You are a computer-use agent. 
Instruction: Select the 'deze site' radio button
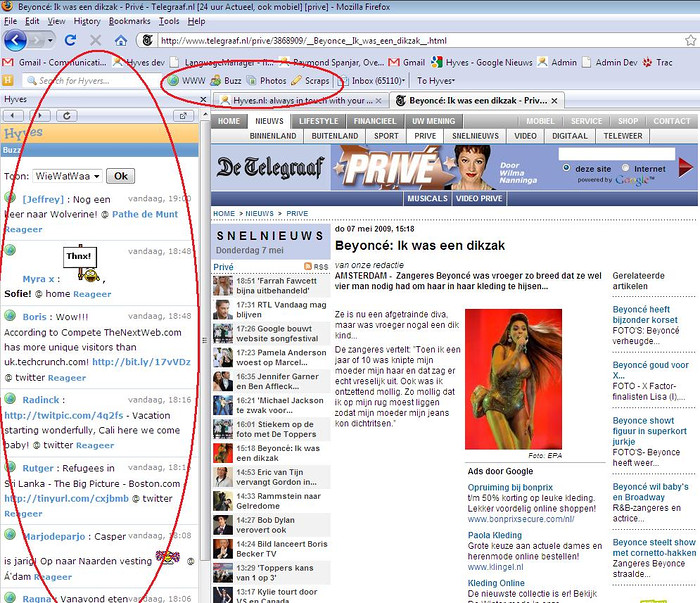tap(567, 169)
